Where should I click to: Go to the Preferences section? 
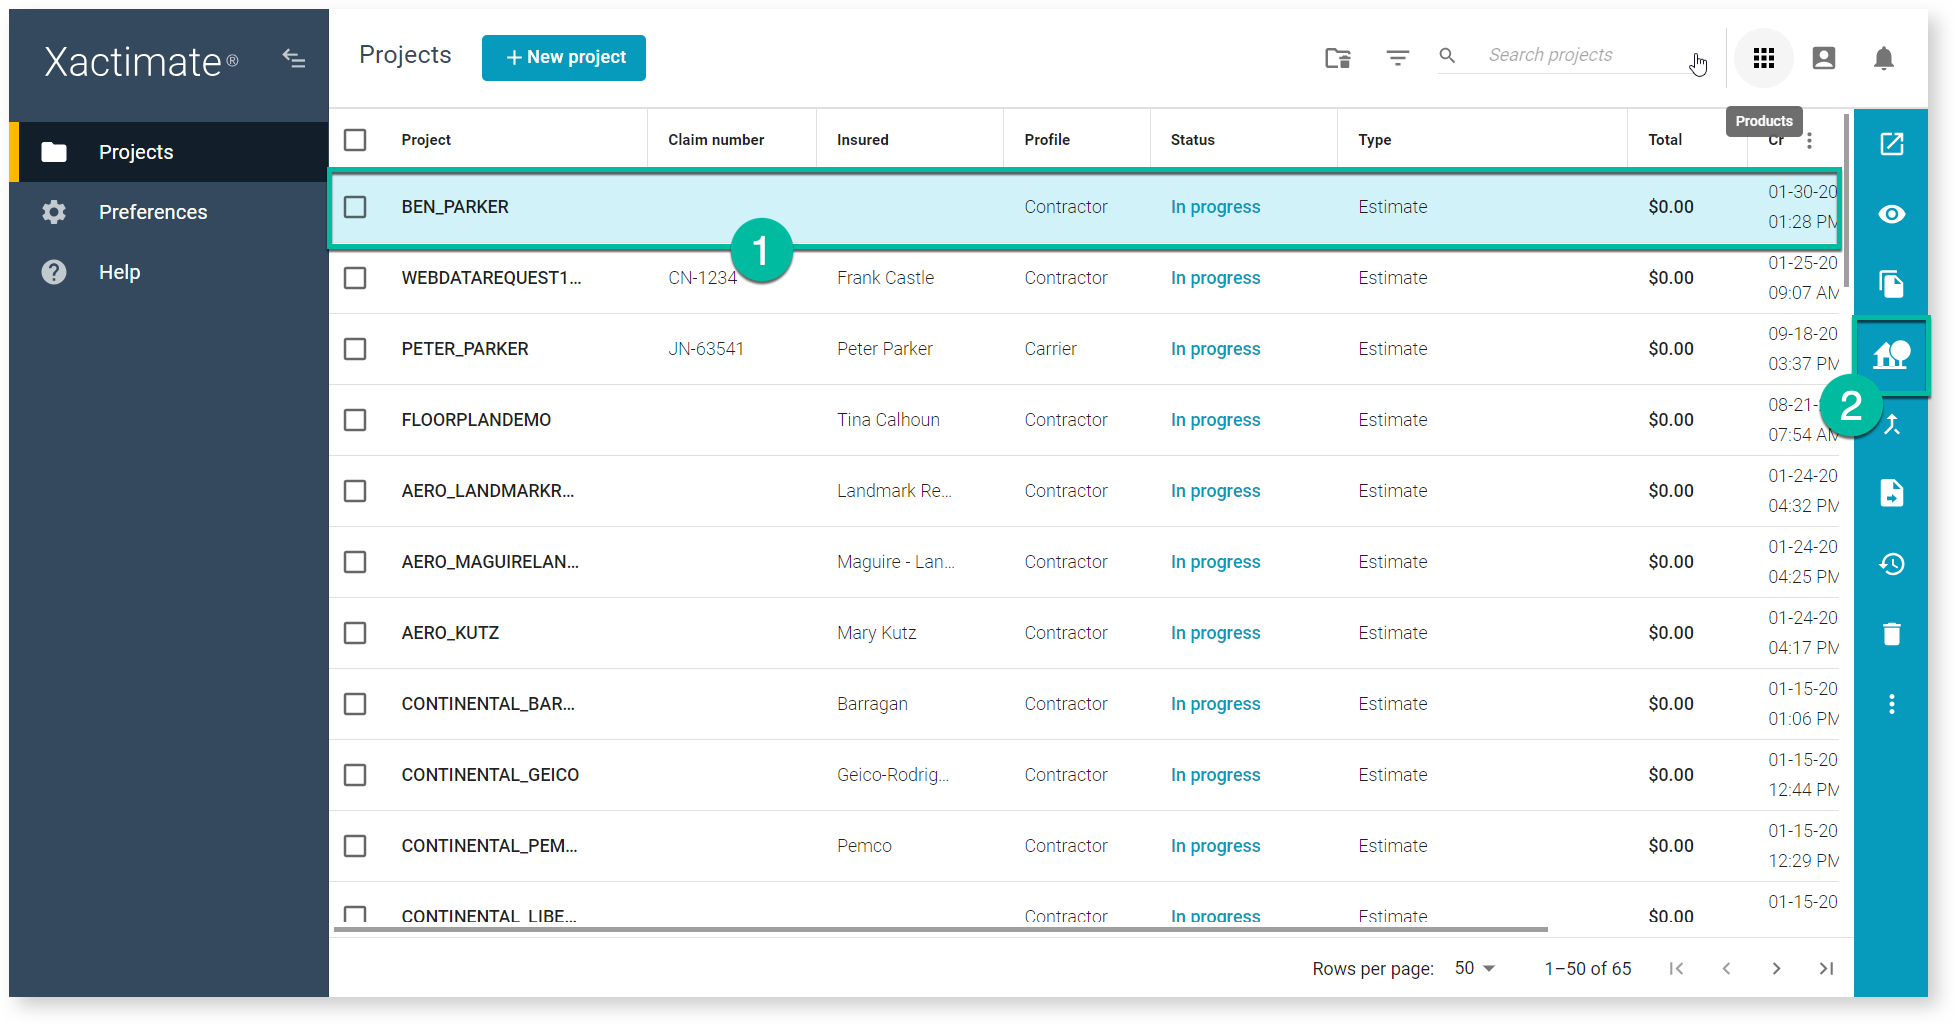(x=152, y=212)
